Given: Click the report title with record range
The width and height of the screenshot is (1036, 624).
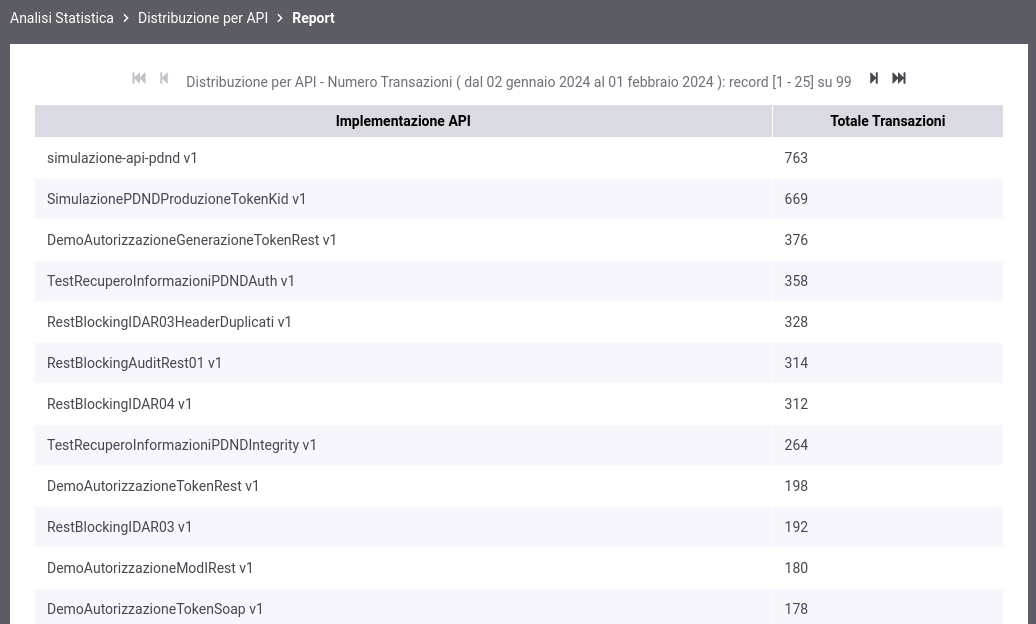Looking at the screenshot, I should [x=519, y=82].
